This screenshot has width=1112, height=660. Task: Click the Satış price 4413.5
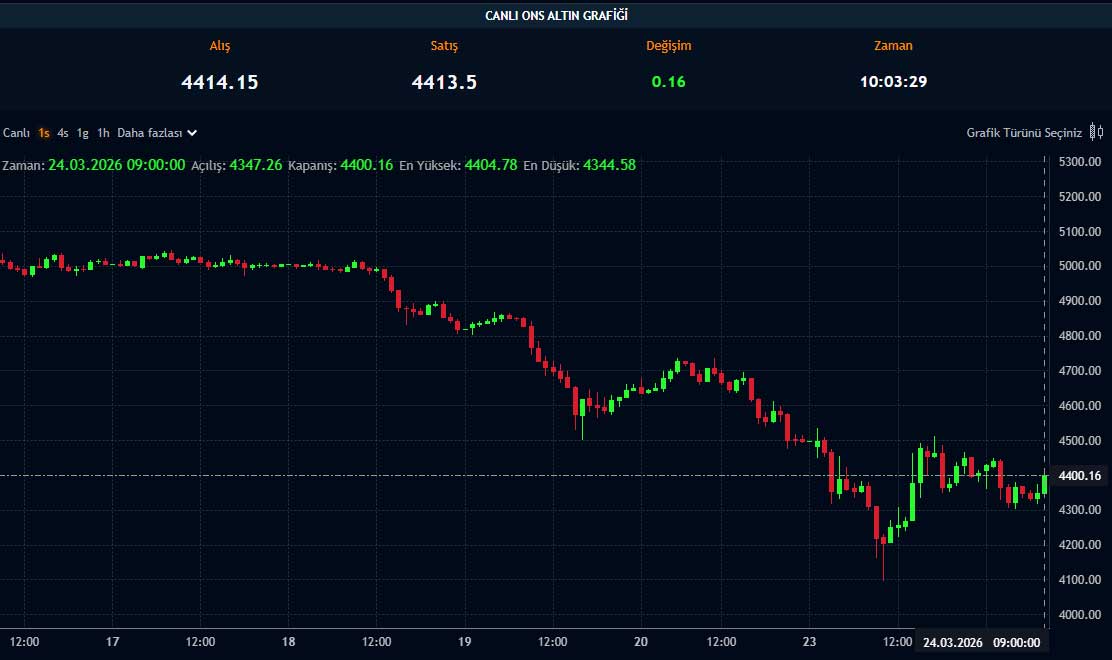(x=444, y=82)
